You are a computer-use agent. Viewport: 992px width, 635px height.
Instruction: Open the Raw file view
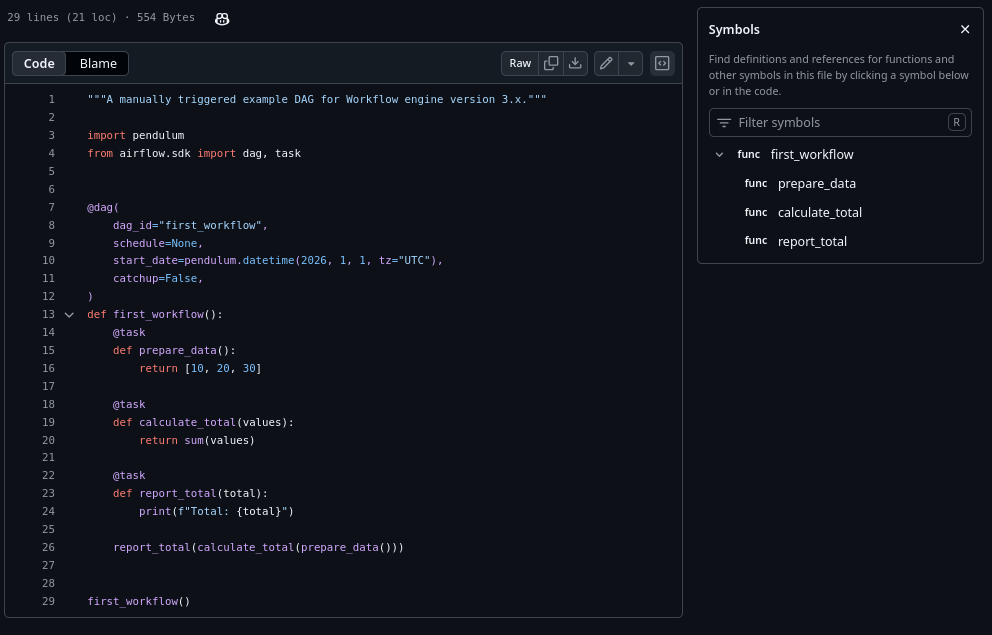520,63
